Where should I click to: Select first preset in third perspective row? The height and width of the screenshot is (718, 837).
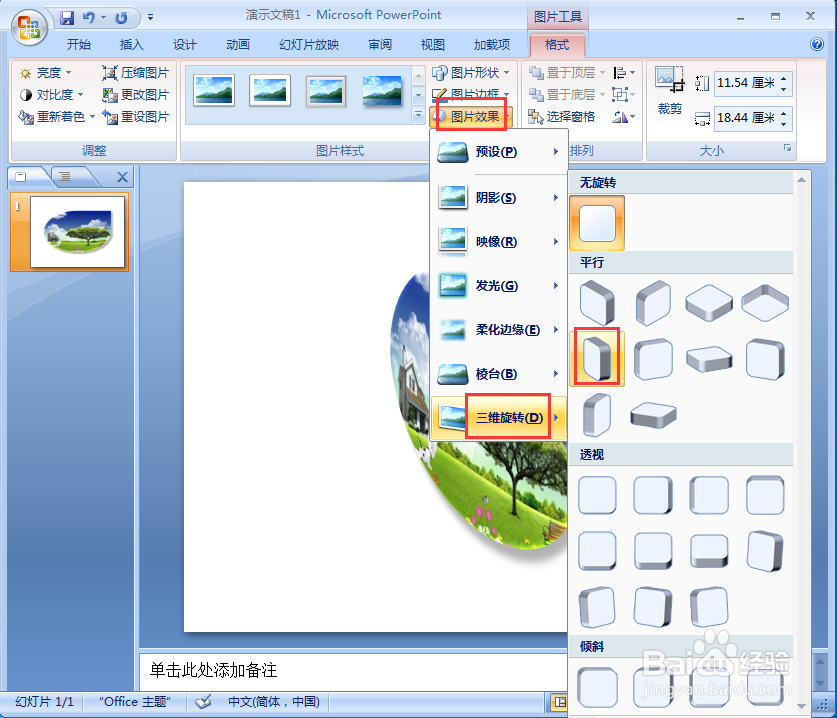(597, 607)
